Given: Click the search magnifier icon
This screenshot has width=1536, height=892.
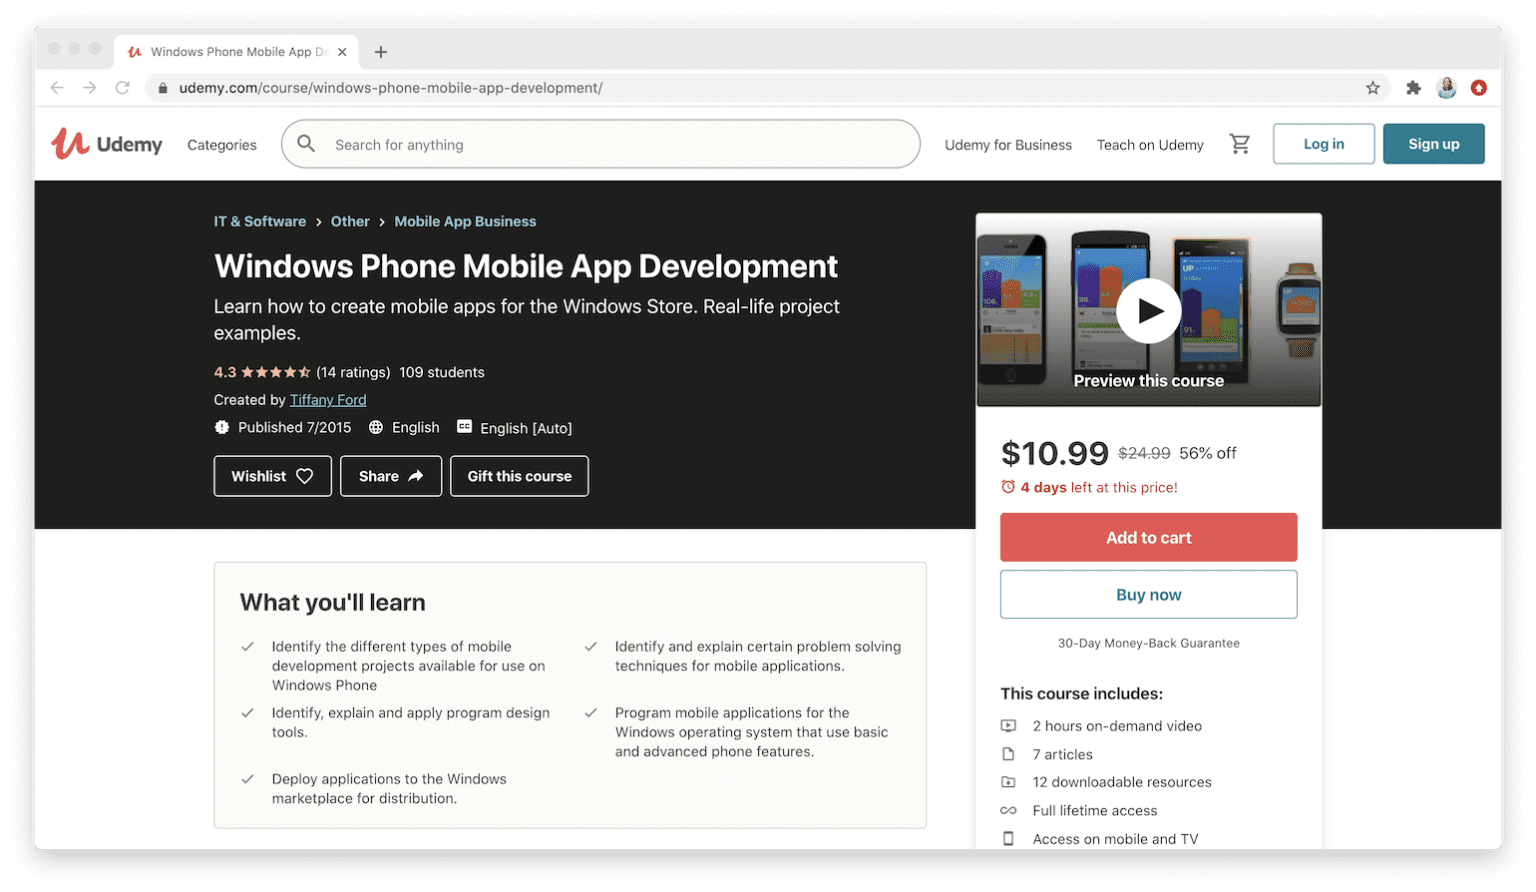Looking at the screenshot, I should coord(306,144).
